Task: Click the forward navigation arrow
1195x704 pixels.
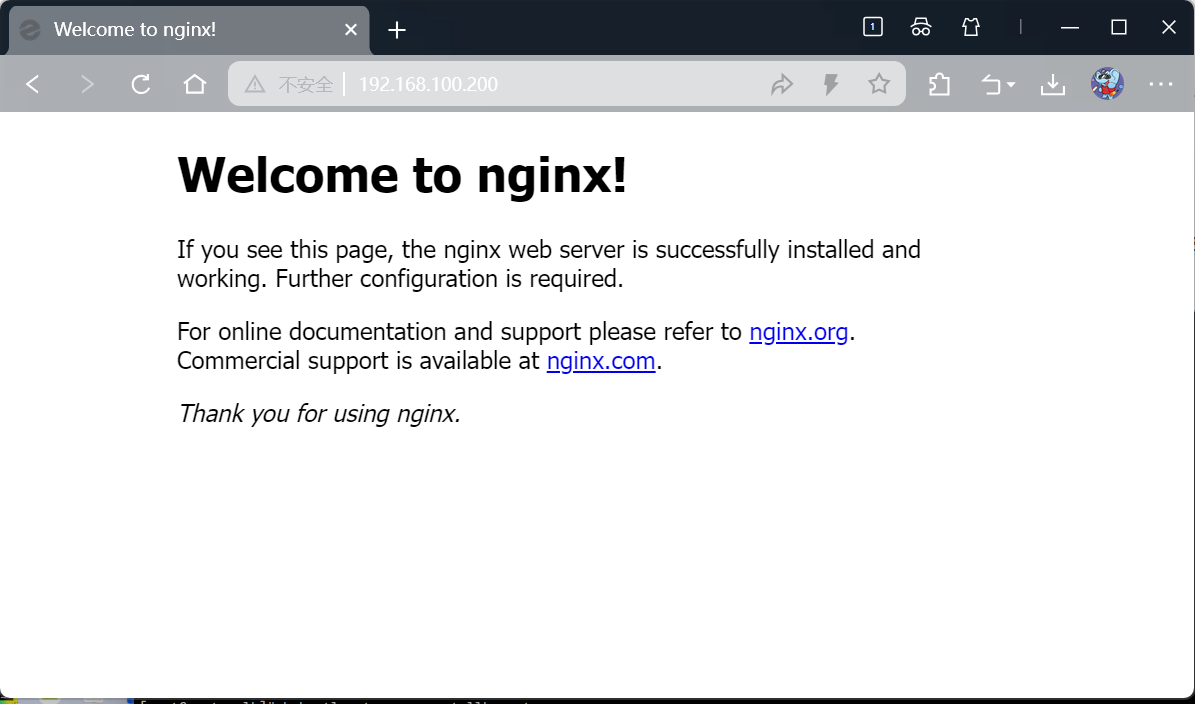Action: [88, 84]
